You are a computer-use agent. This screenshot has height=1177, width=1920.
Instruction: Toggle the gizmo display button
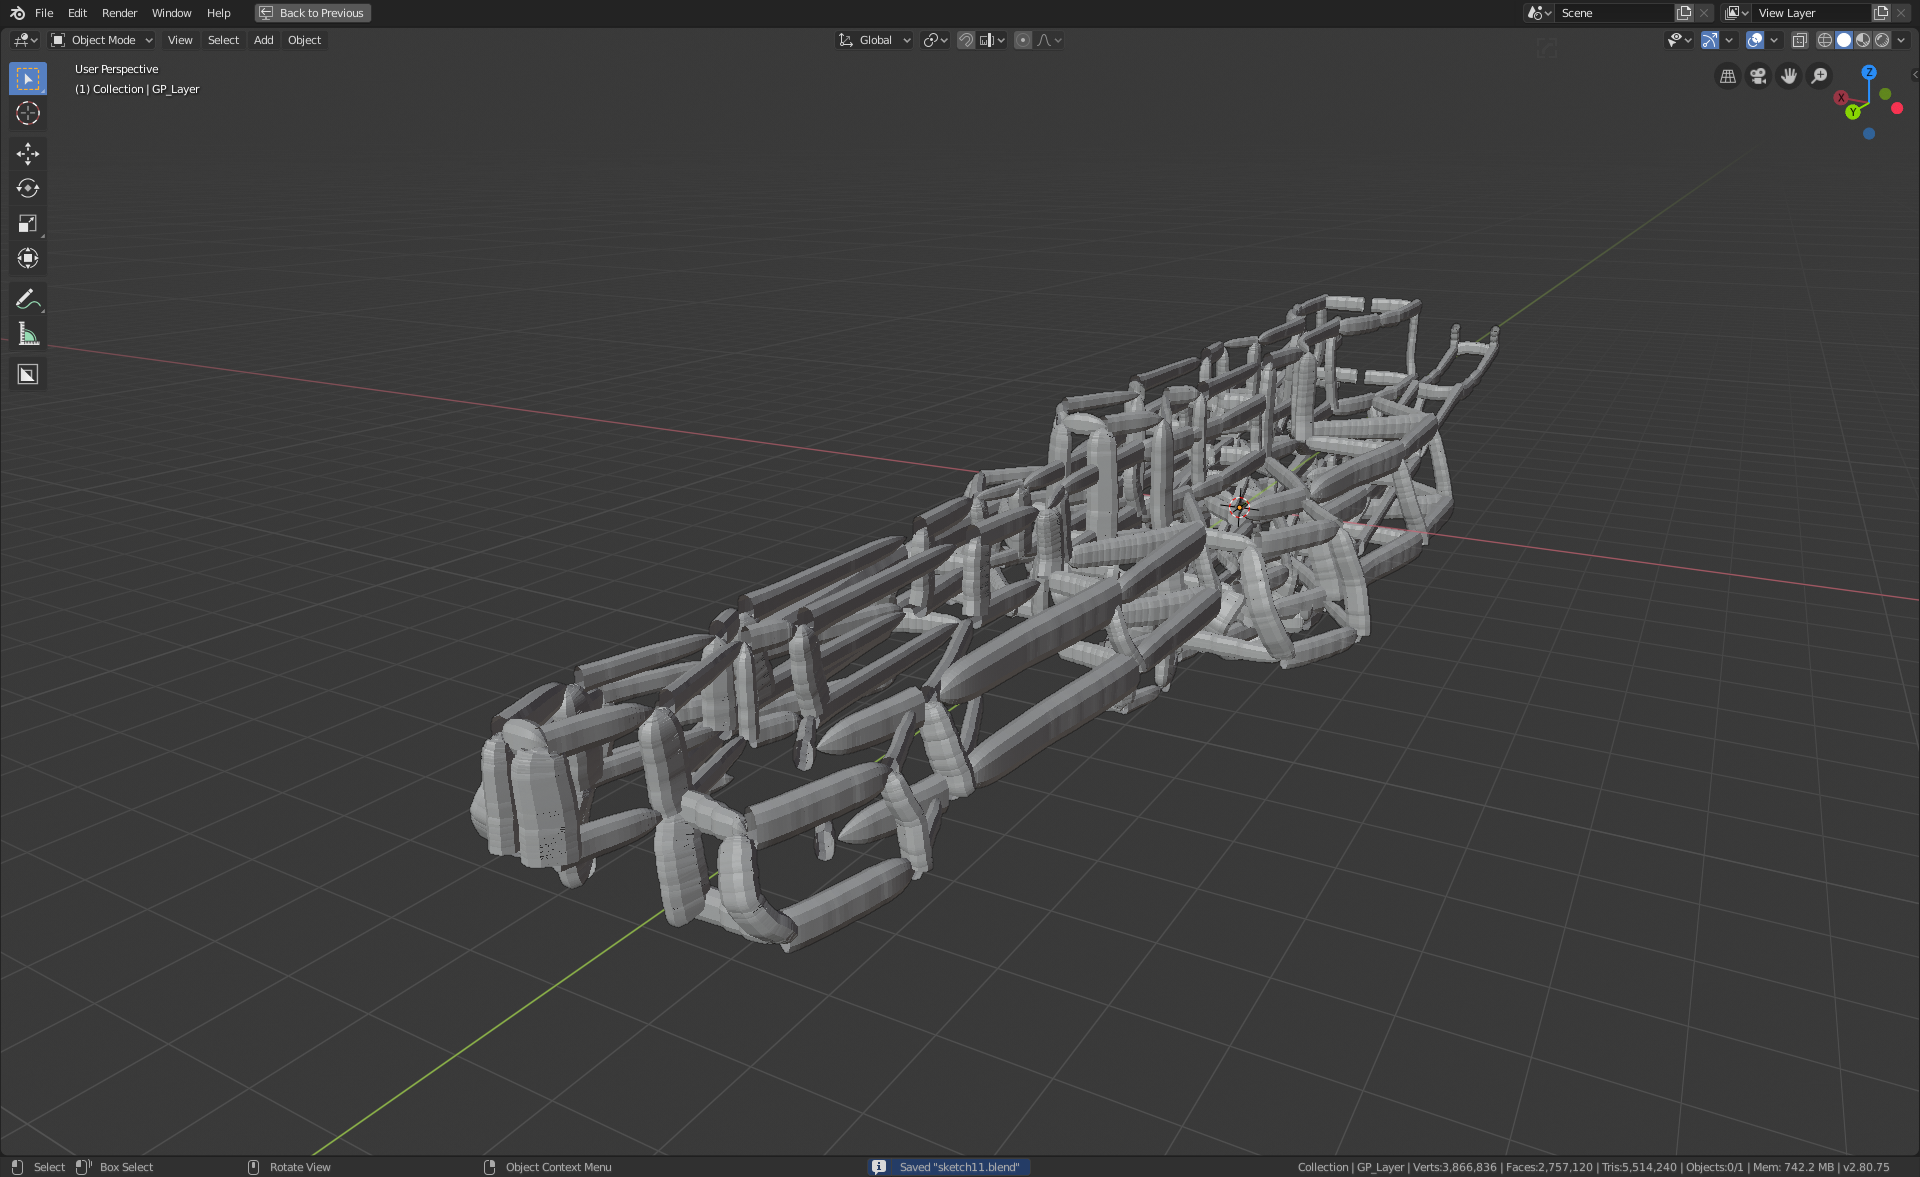pyautogui.click(x=1710, y=40)
